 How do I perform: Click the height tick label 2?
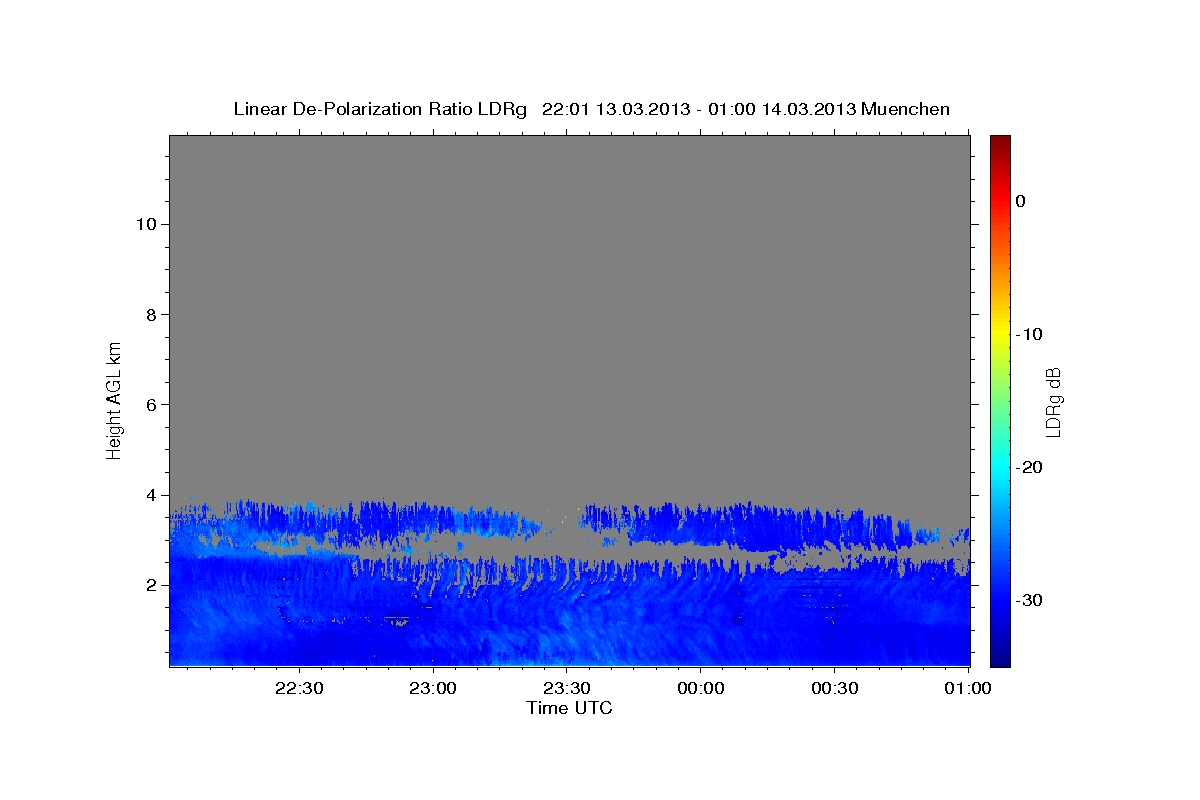(x=150, y=585)
